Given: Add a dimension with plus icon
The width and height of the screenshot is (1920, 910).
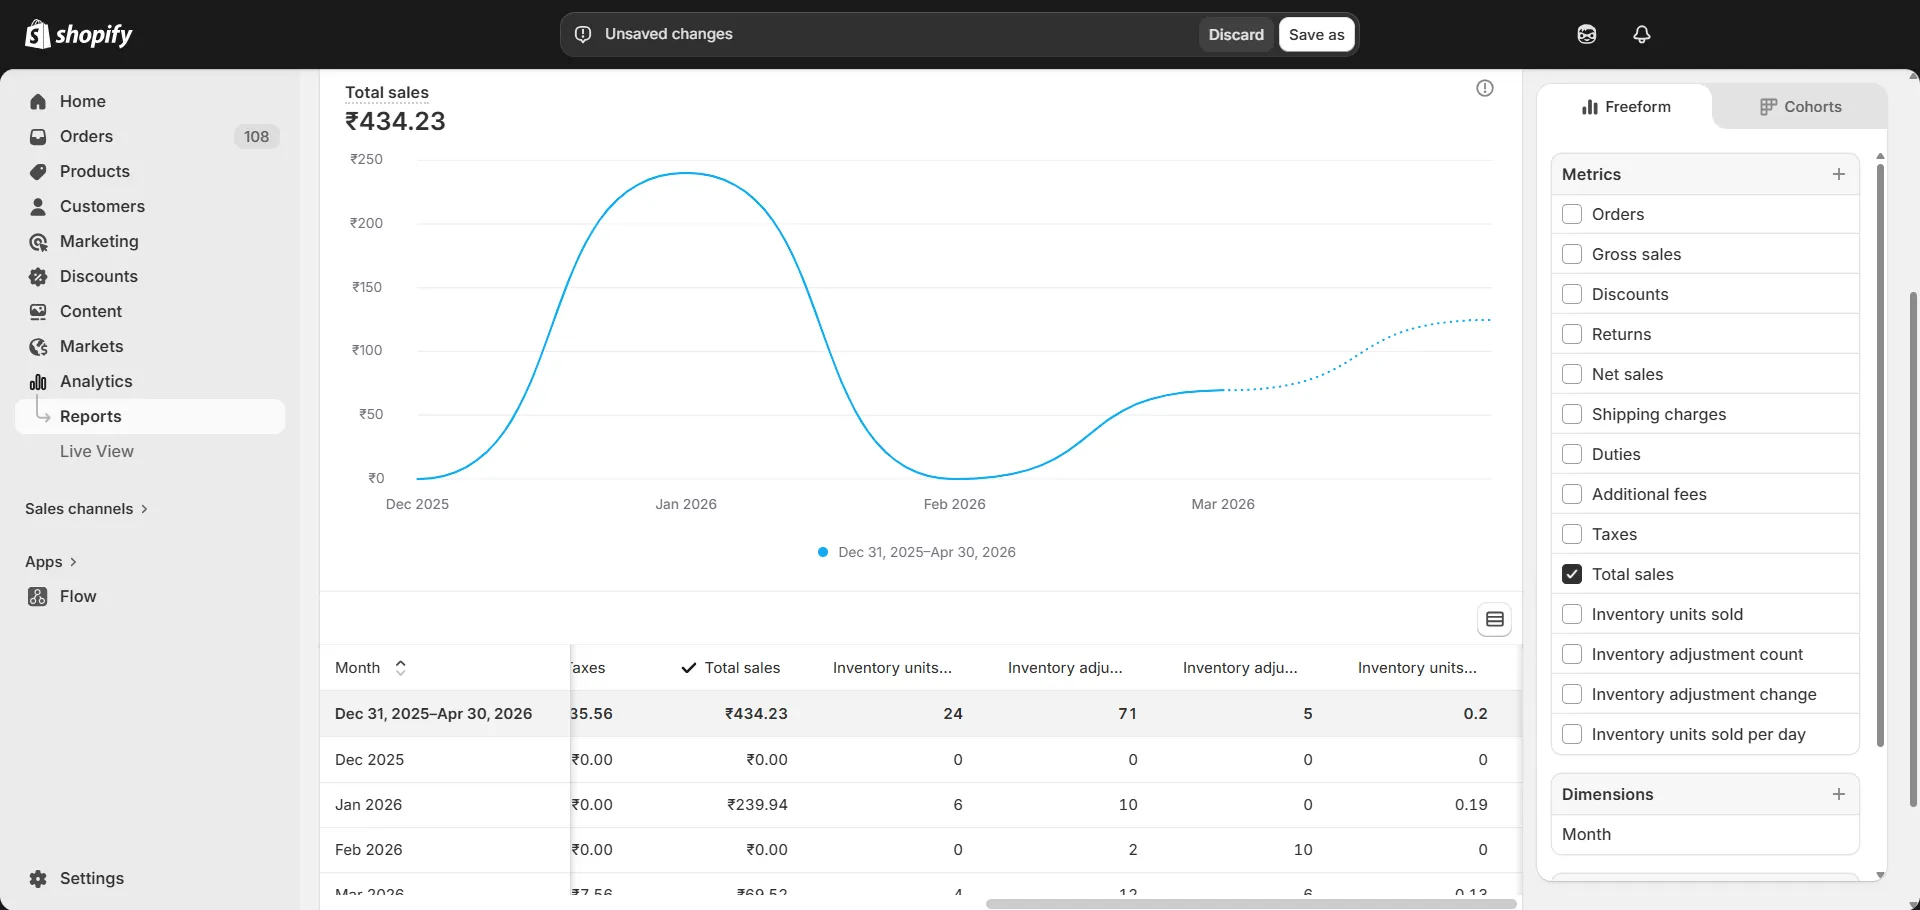Looking at the screenshot, I should tap(1839, 794).
